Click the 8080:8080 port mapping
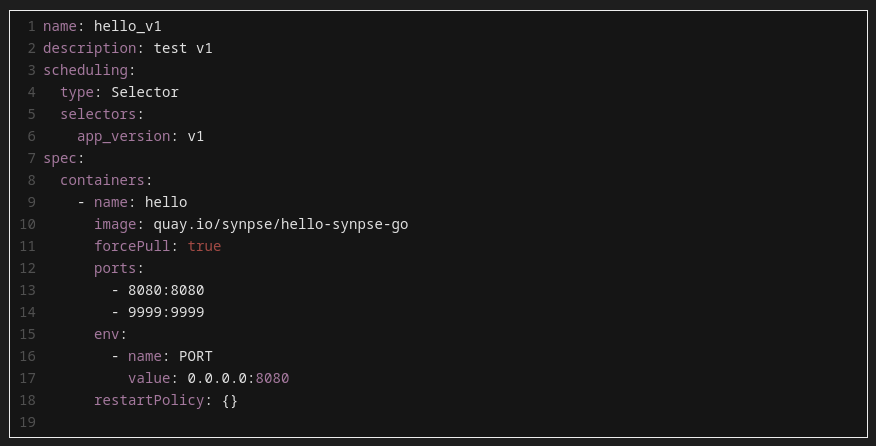The width and height of the screenshot is (876, 446). [x=166, y=290]
